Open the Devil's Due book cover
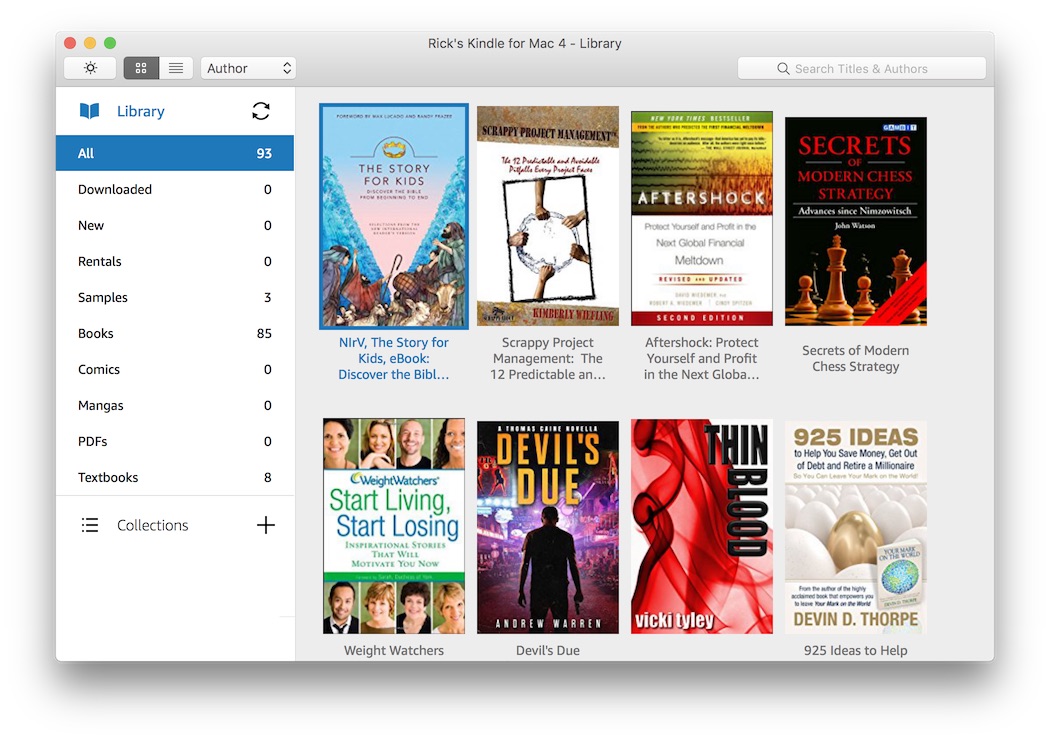The height and width of the screenshot is (741, 1050). click(548, 527)
